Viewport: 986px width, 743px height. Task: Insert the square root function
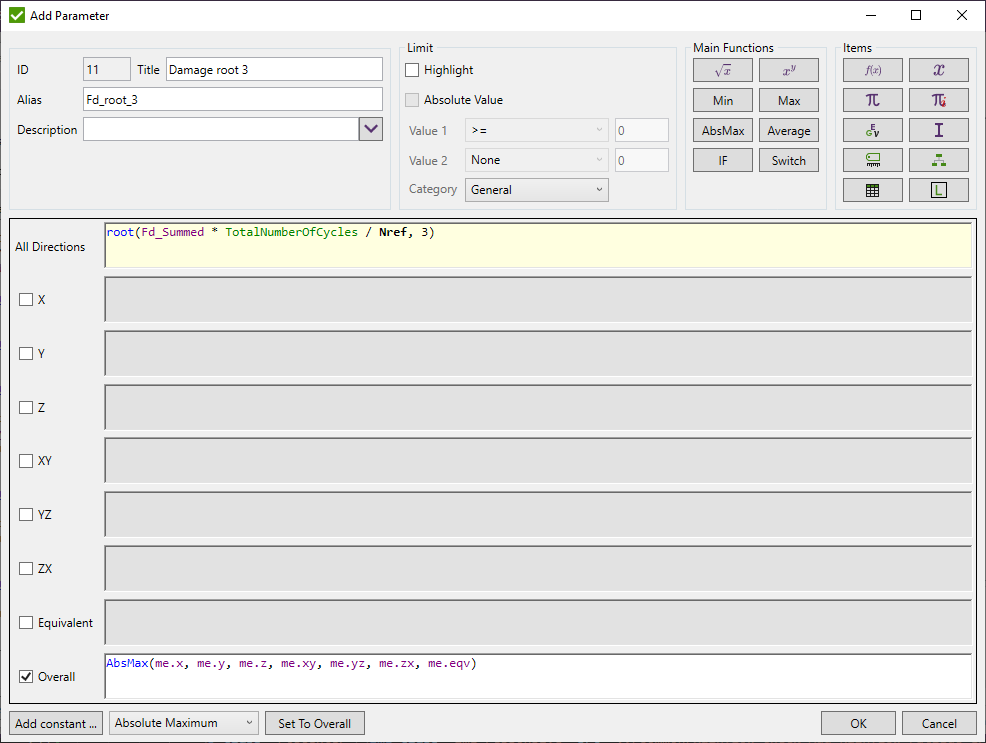[722, 69]
